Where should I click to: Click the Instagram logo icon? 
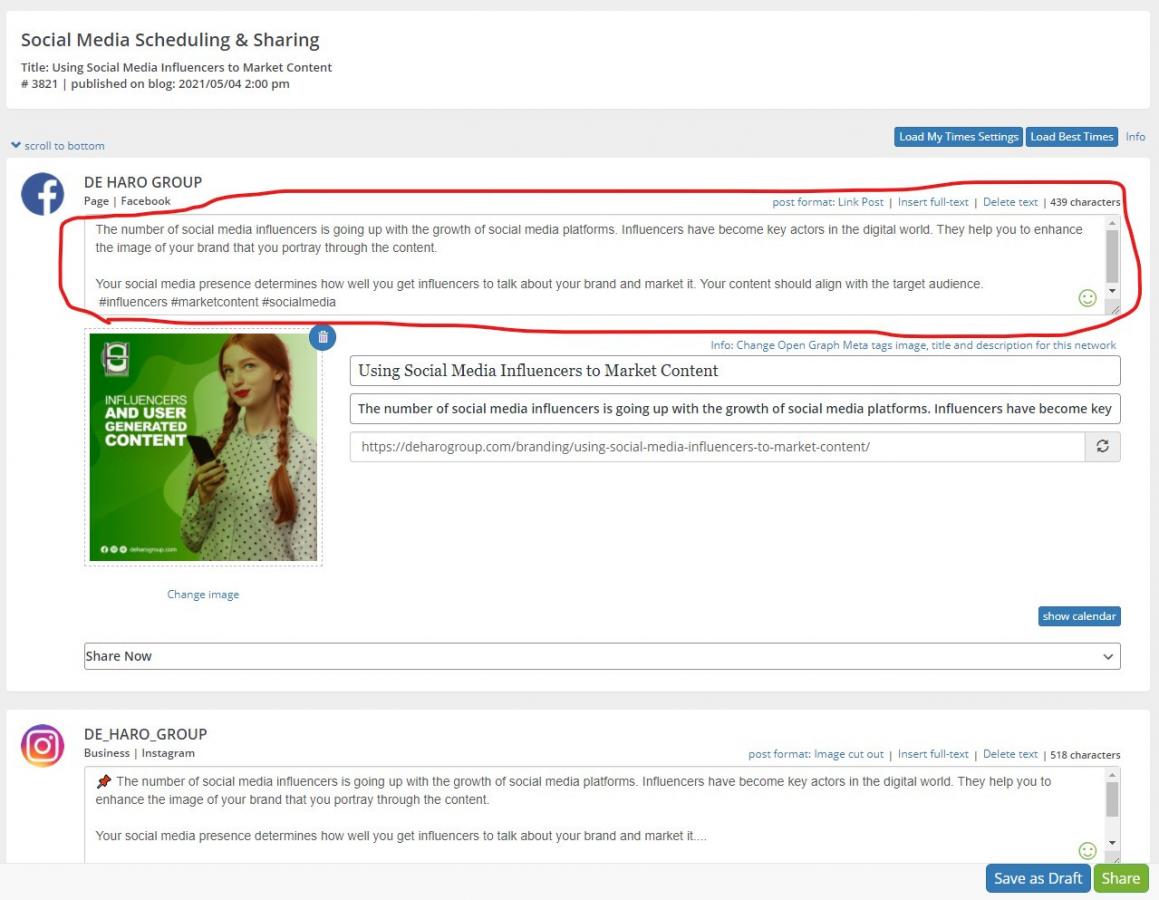point(42,746)
